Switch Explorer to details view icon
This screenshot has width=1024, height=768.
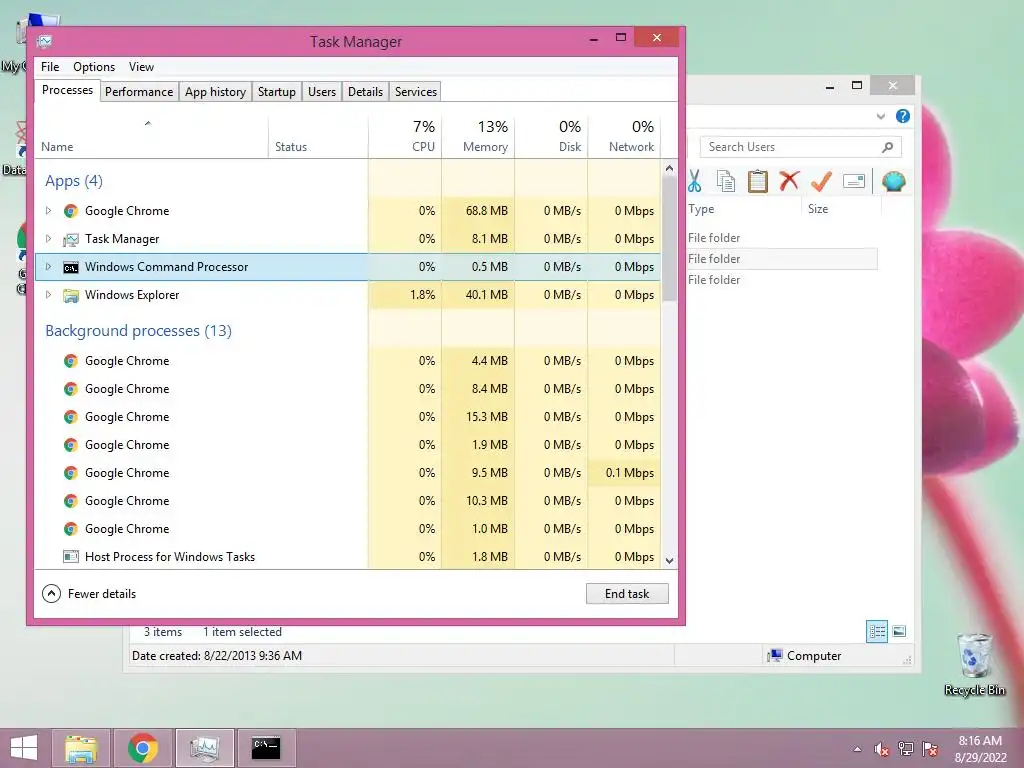[877, 631]
